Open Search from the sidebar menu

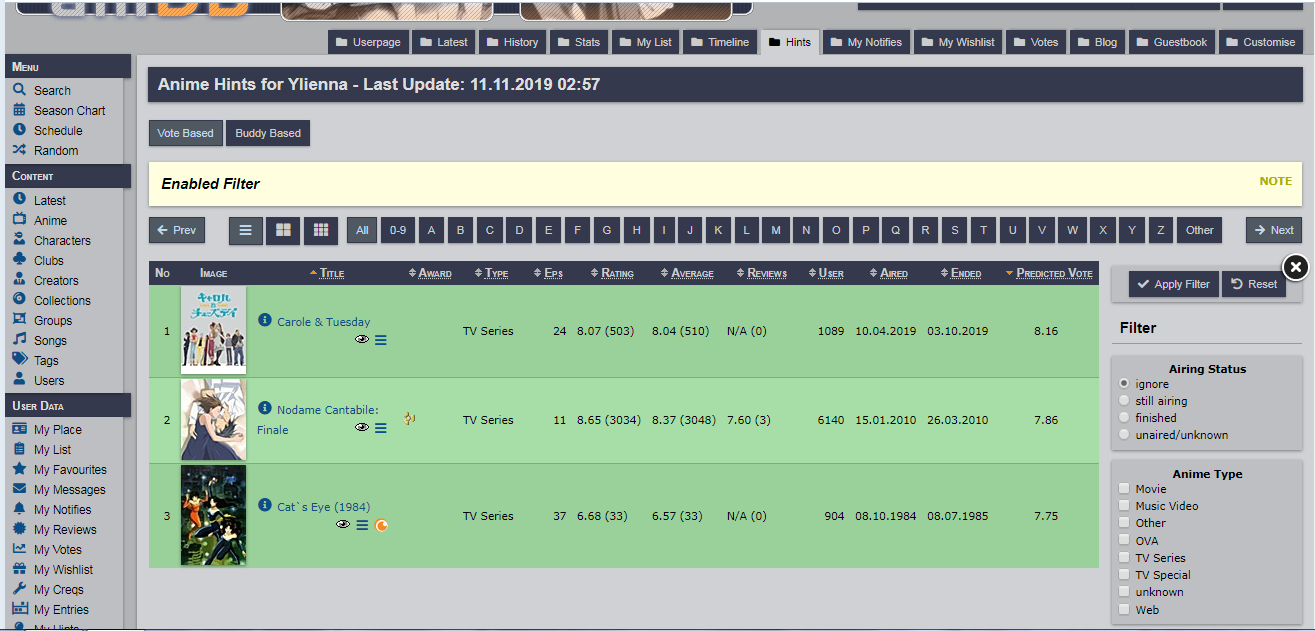[x=52, y=90]
